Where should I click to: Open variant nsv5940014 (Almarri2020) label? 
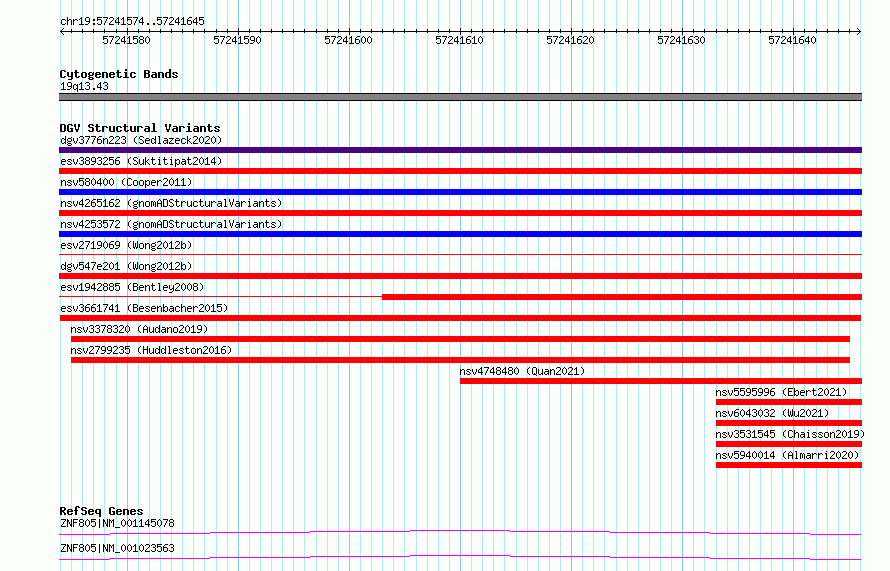click(787, 455)
